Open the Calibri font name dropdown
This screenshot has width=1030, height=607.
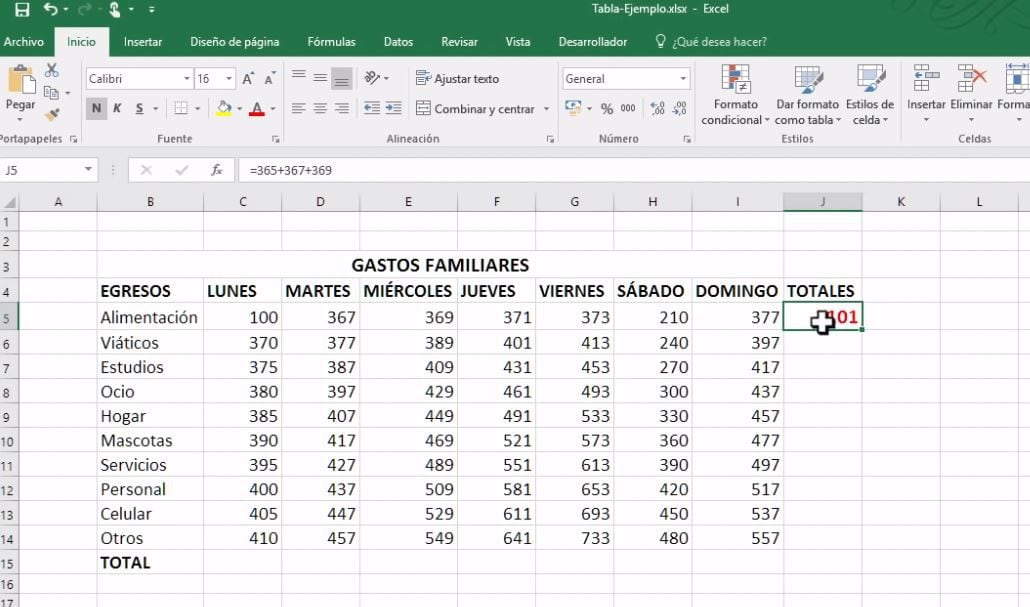(x=139, y=78)
